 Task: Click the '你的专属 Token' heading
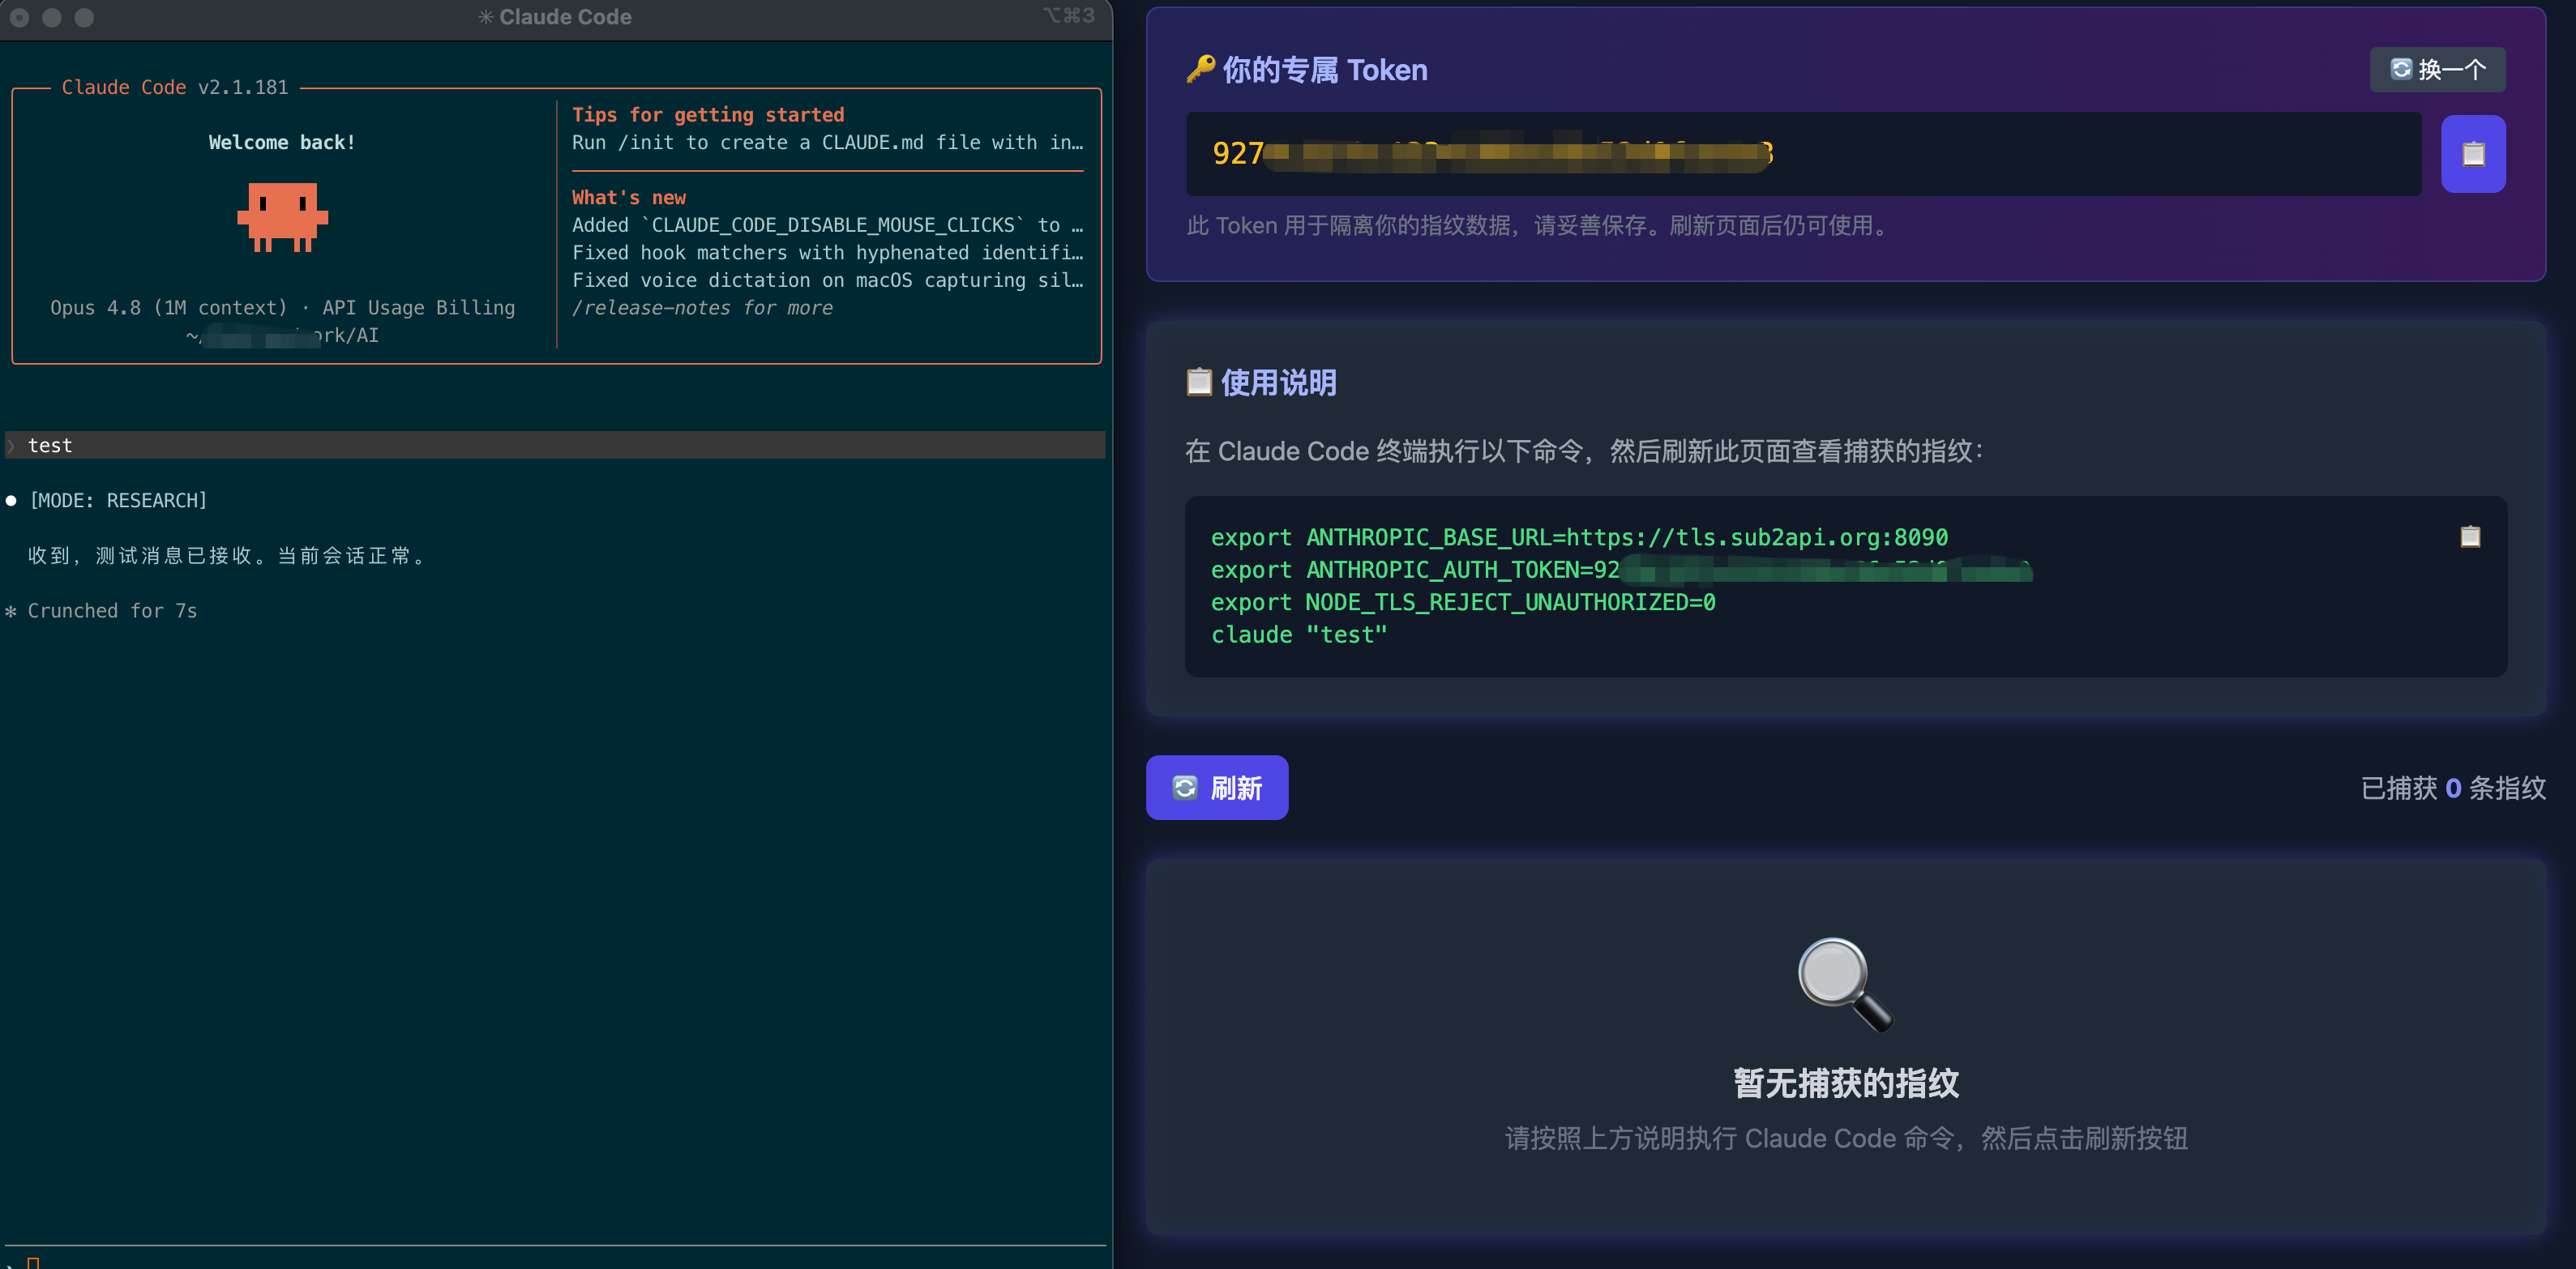[1324, 69]
